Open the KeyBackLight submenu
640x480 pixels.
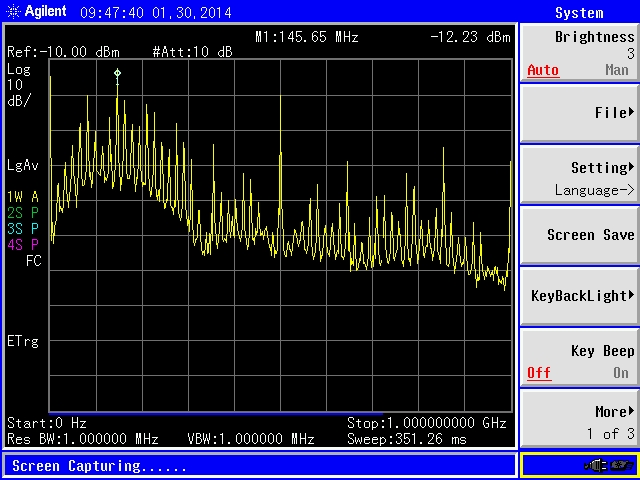tap(579, 296)
